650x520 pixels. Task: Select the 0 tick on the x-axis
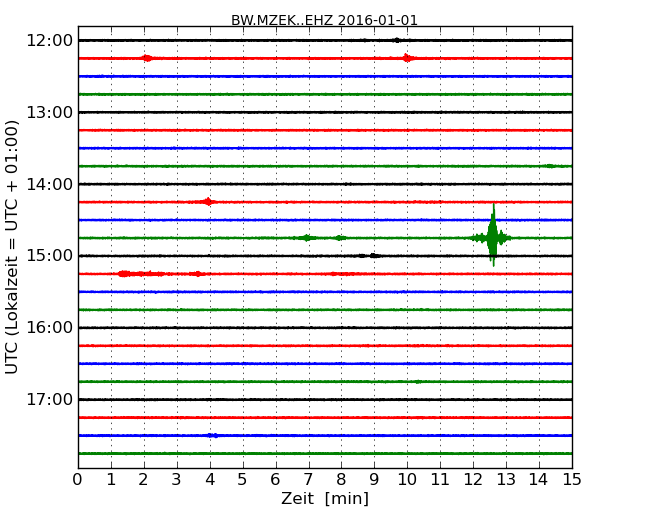[x=78, y=479]
